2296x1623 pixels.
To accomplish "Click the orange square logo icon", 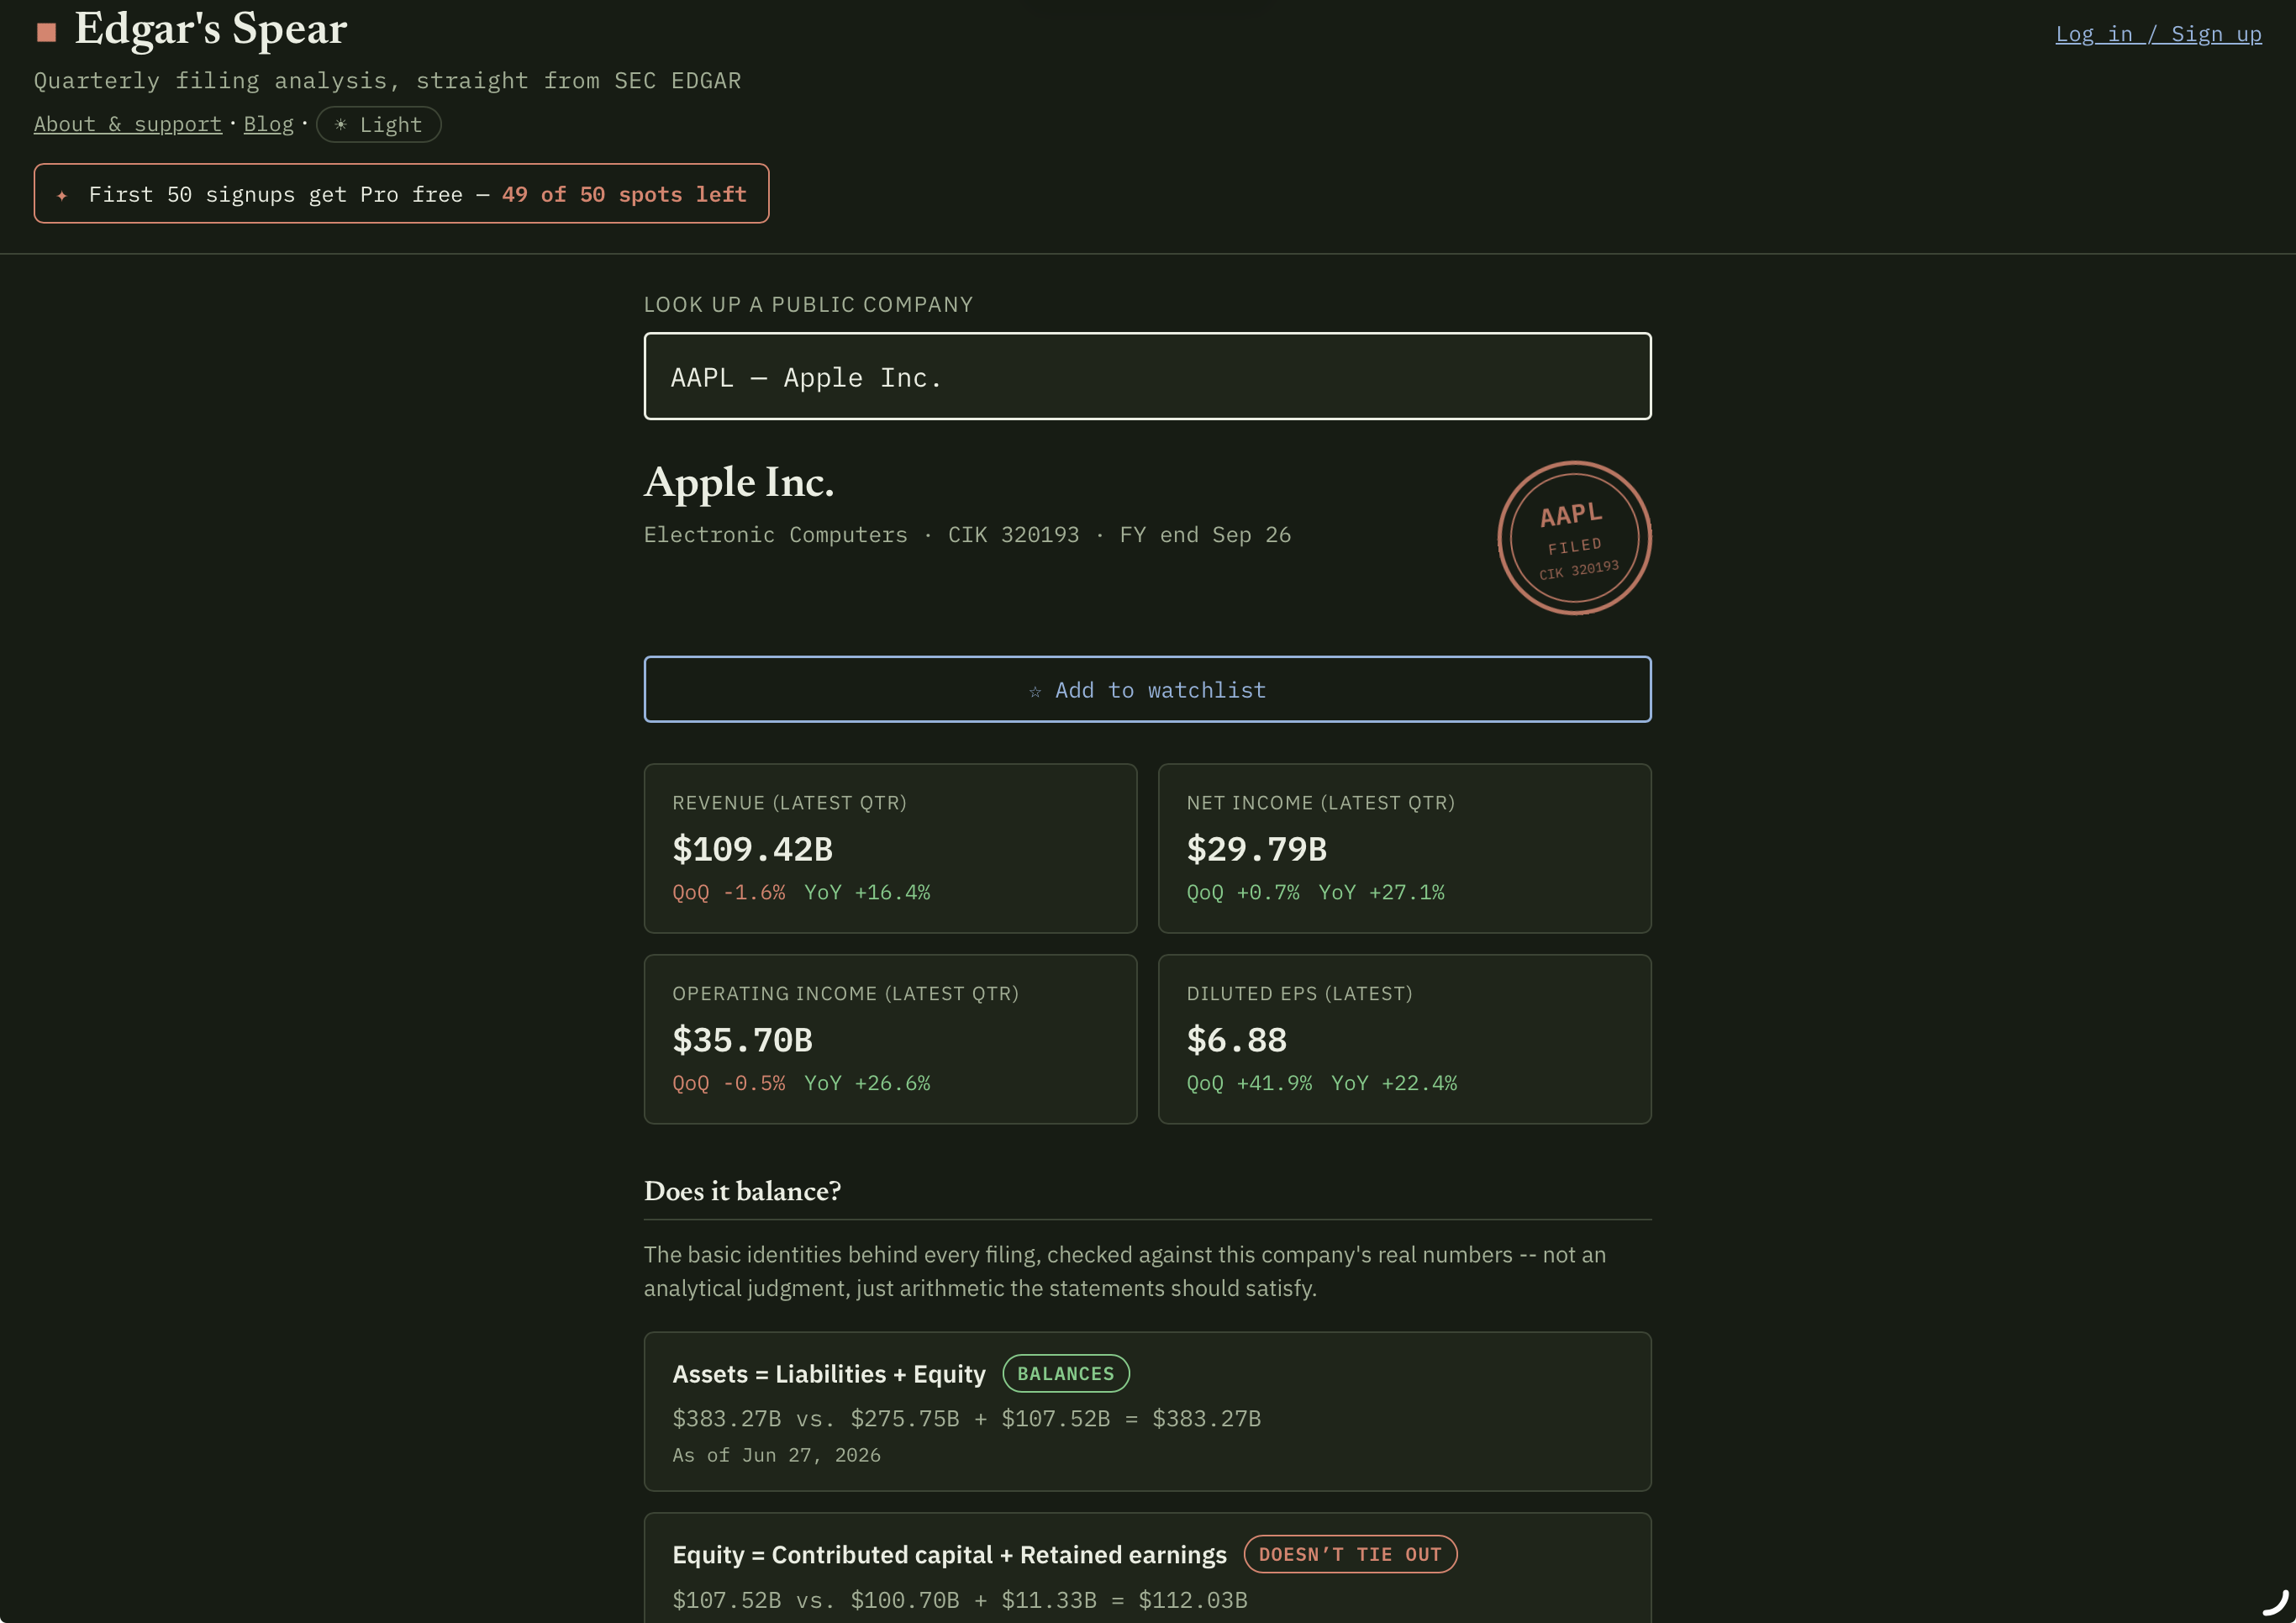I will click(46, 32).
